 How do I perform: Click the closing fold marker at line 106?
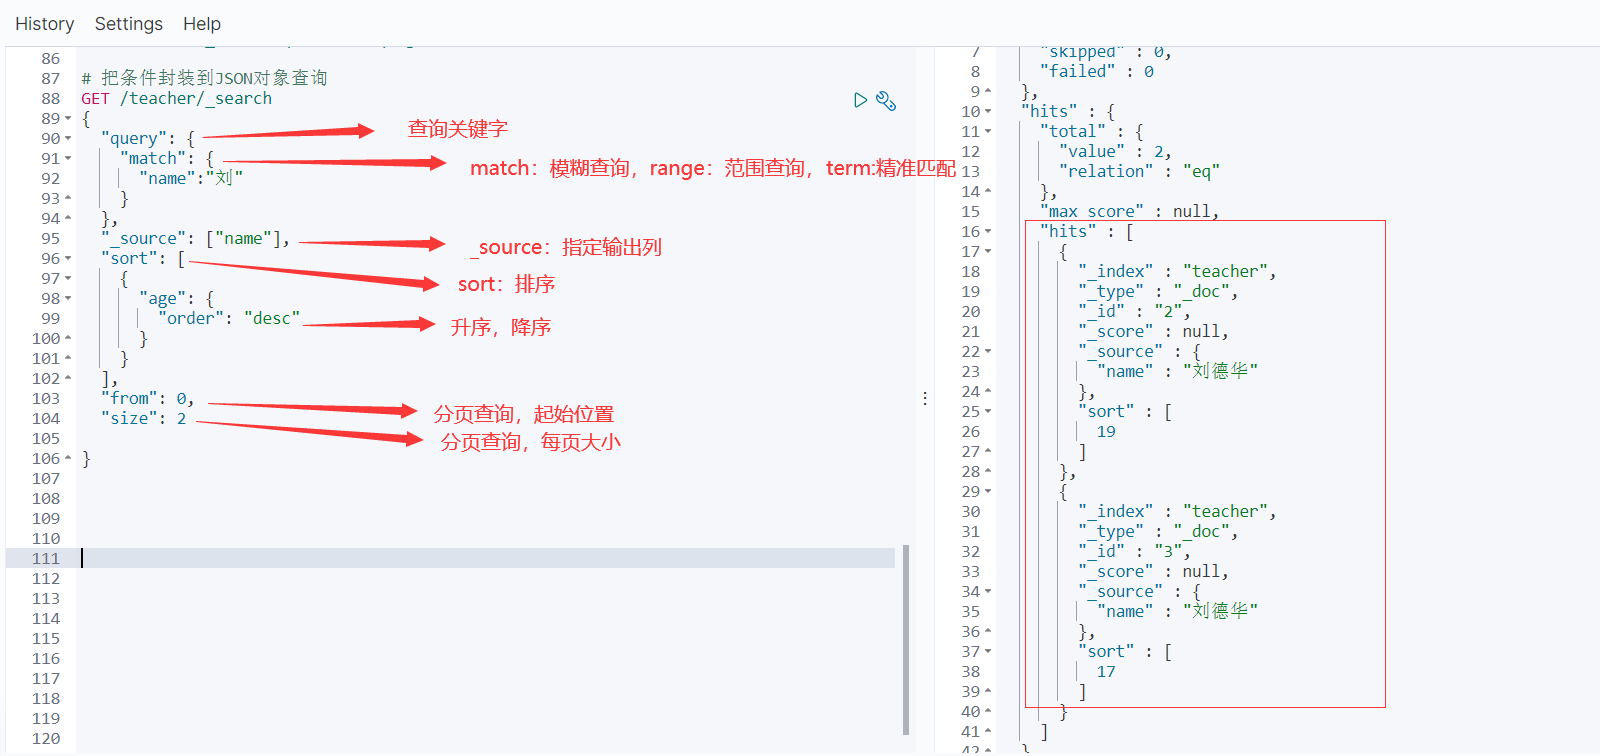(x=68, y=458)
